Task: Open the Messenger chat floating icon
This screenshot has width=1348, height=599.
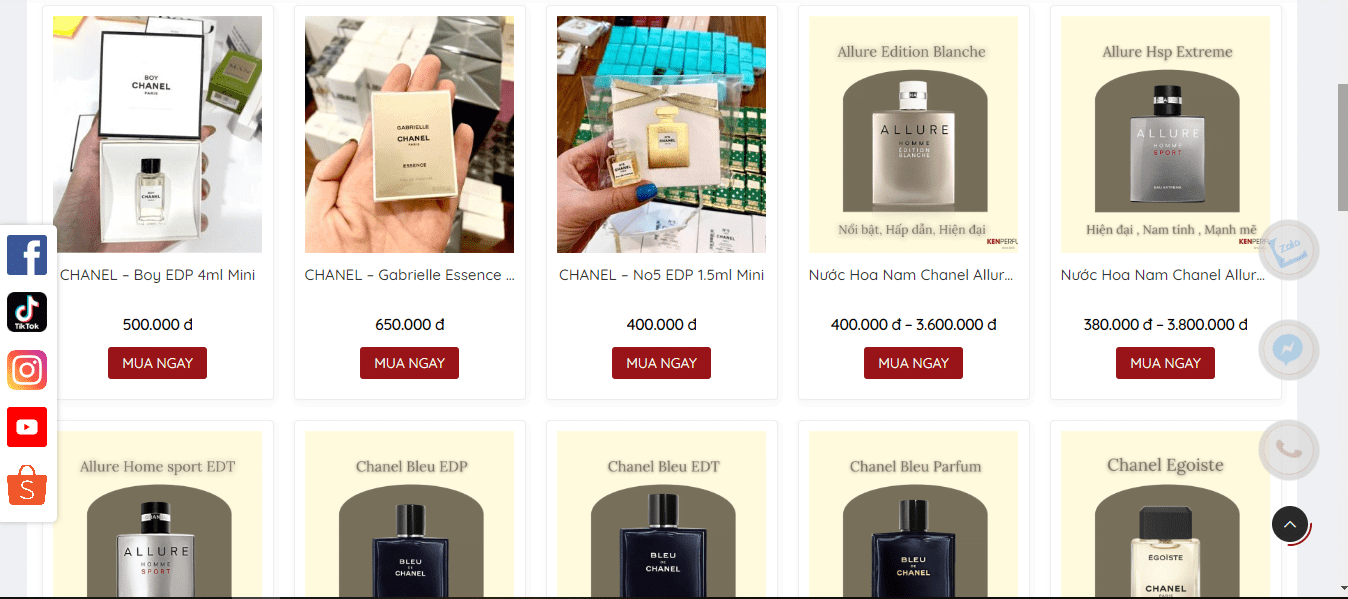Action: 1288,350
